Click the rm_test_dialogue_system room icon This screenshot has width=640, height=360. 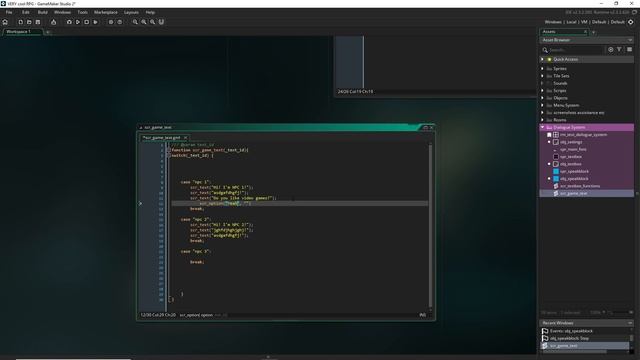click(556, 135)
